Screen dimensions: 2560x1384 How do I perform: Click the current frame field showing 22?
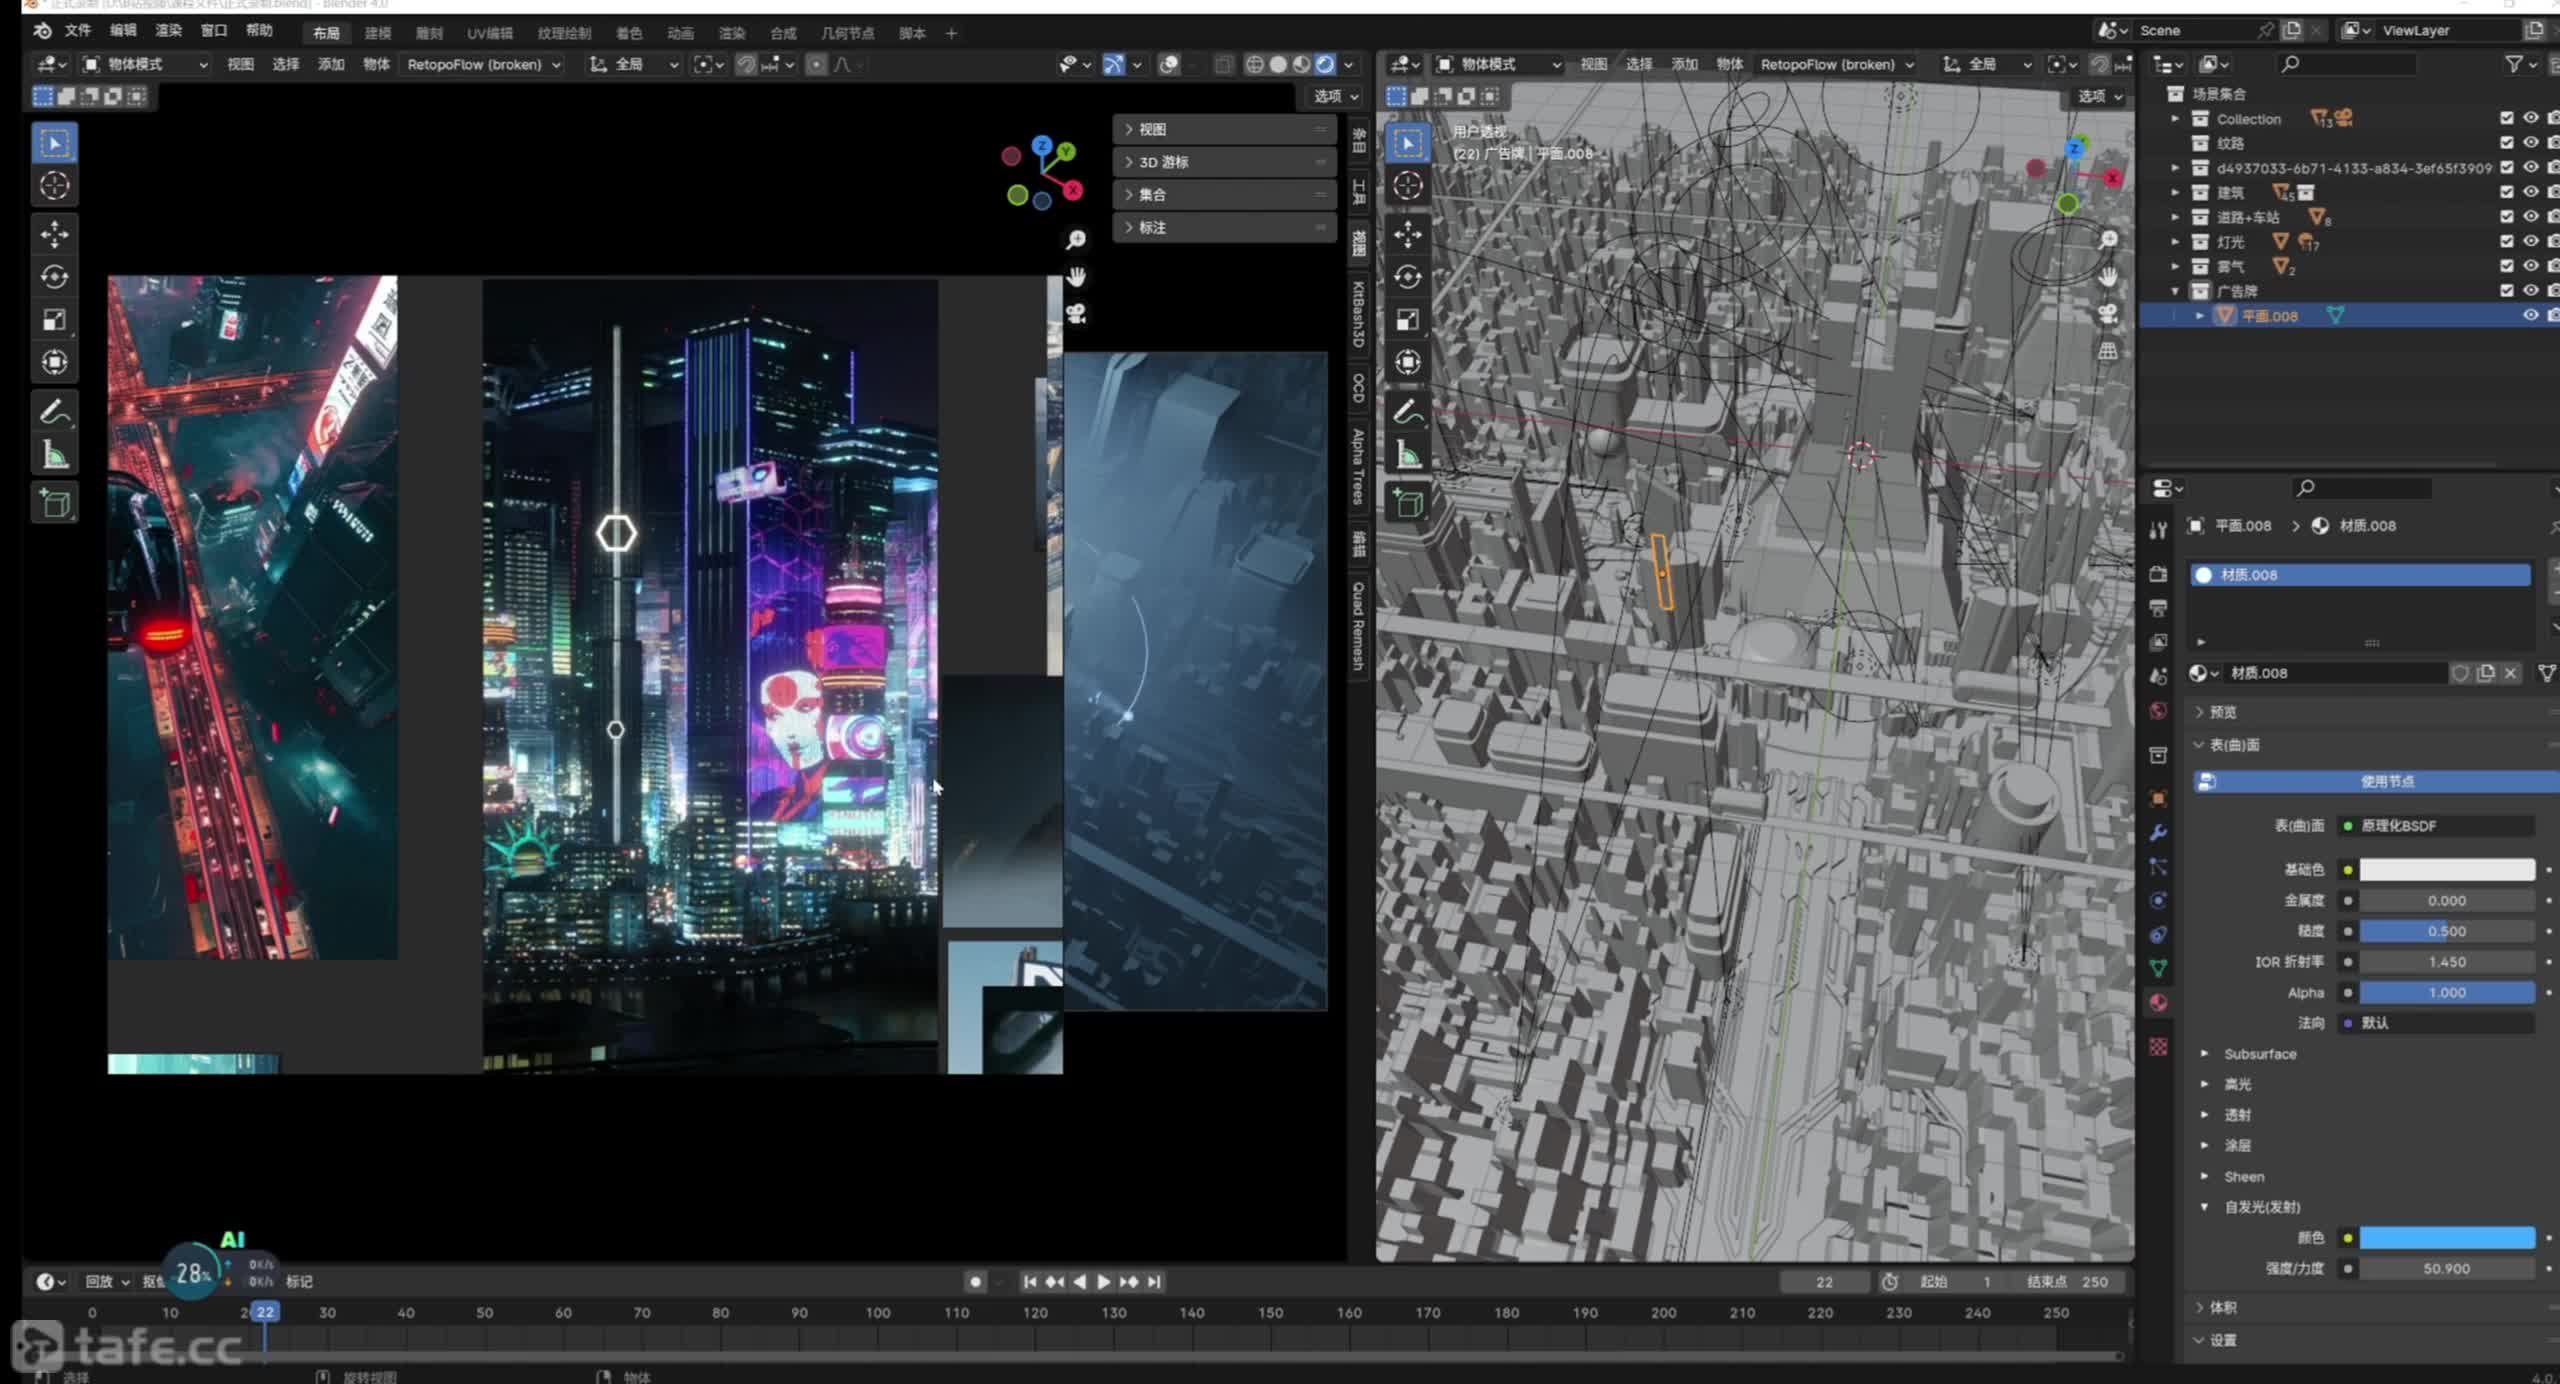click(x=1824, y=1281)
